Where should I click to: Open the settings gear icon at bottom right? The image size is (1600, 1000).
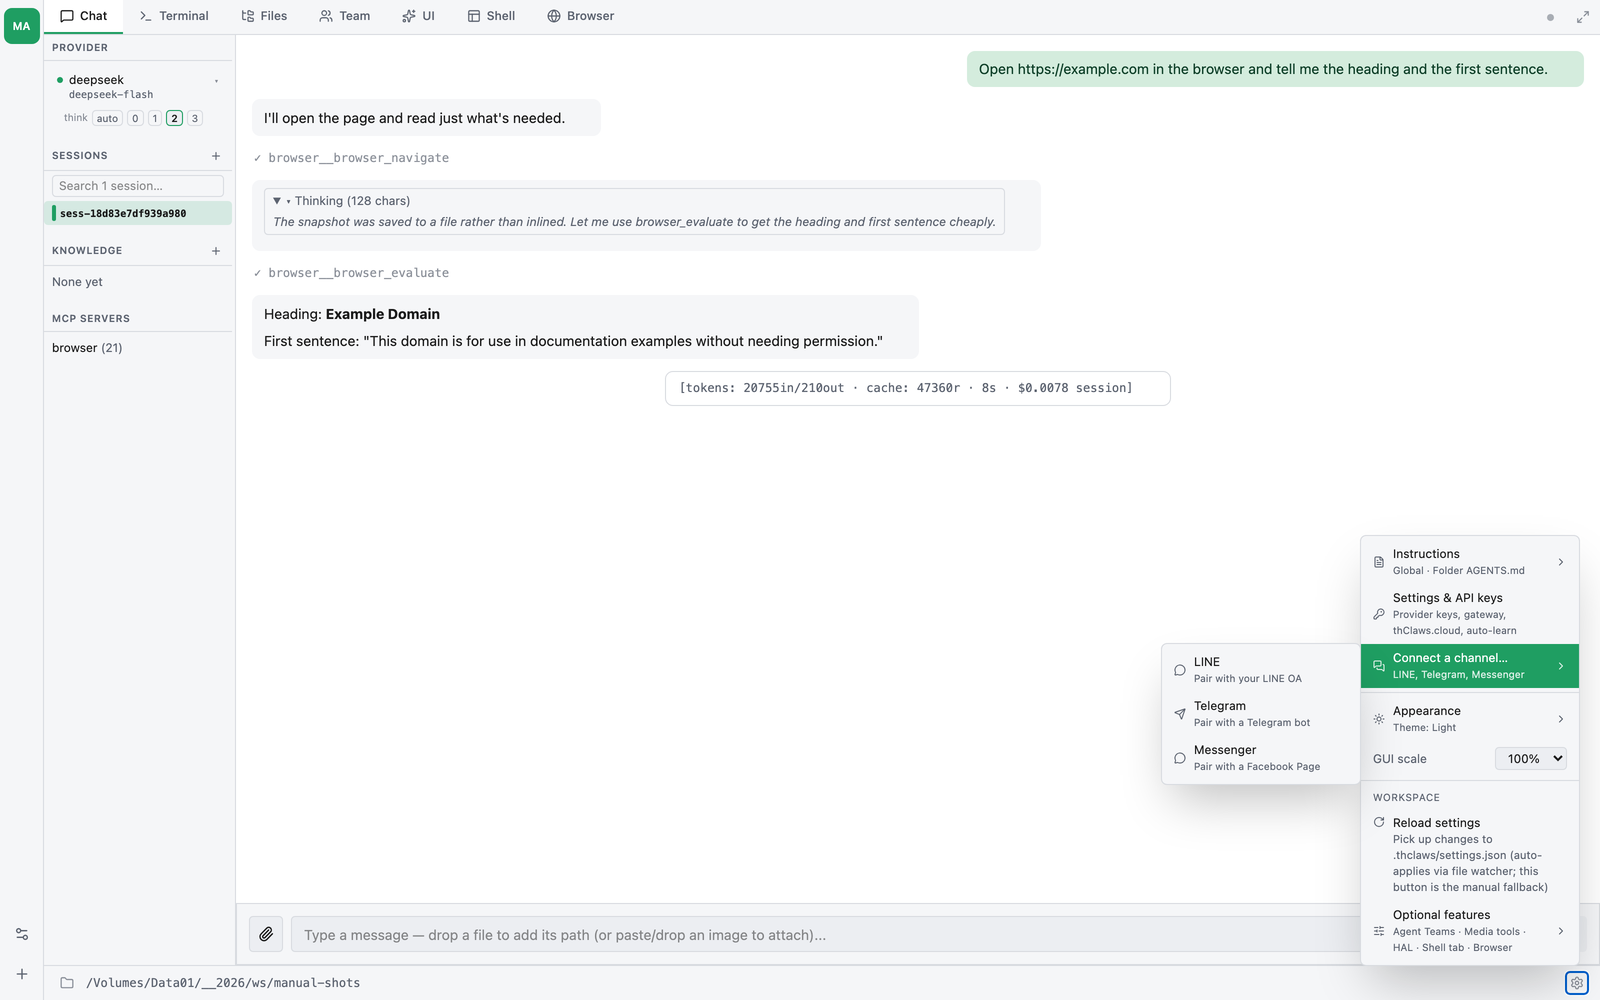point(1577,983)
